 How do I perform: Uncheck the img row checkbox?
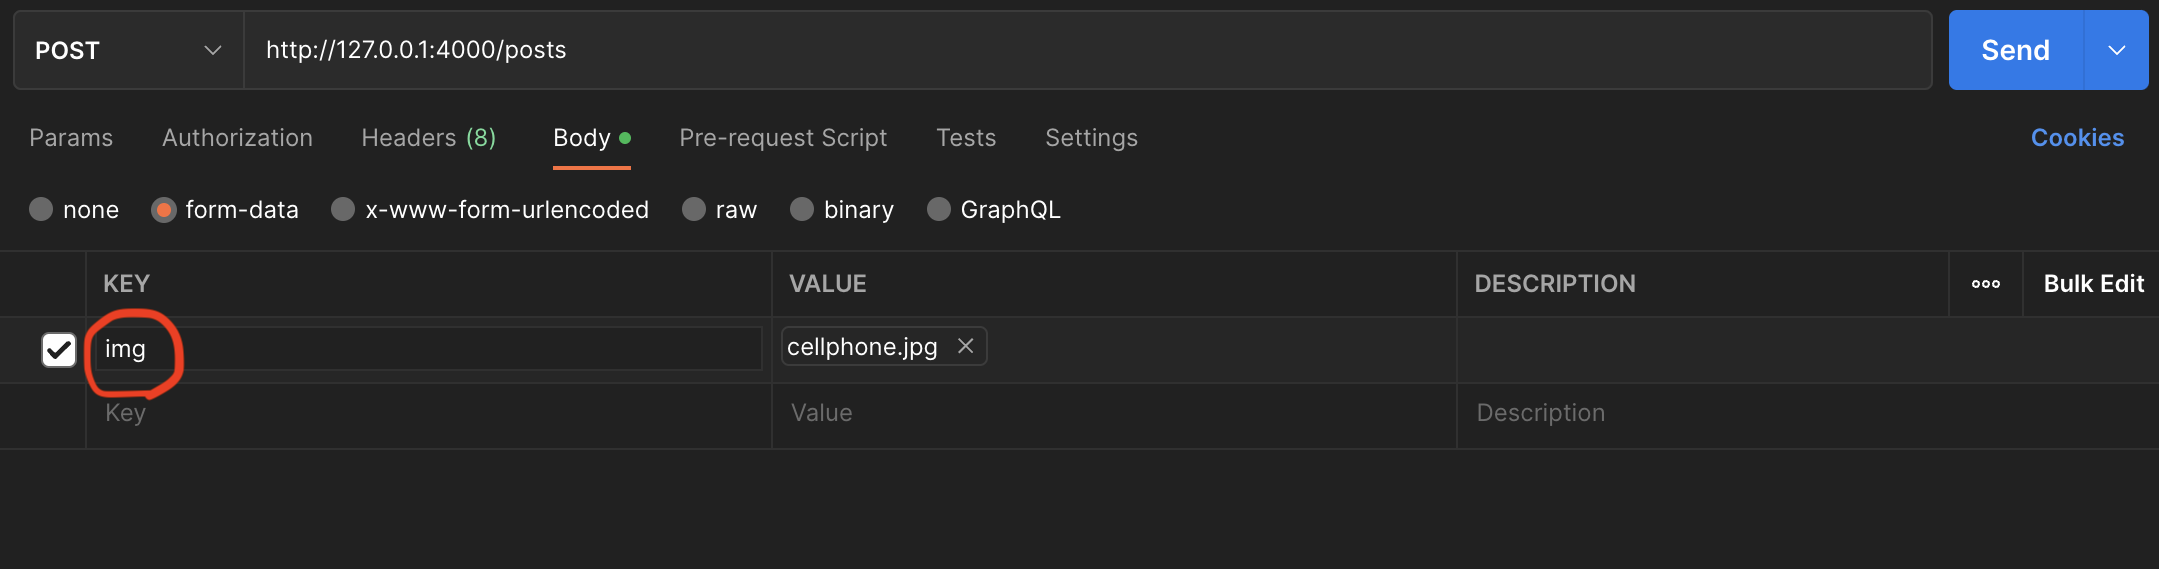(x=59, y=350)
